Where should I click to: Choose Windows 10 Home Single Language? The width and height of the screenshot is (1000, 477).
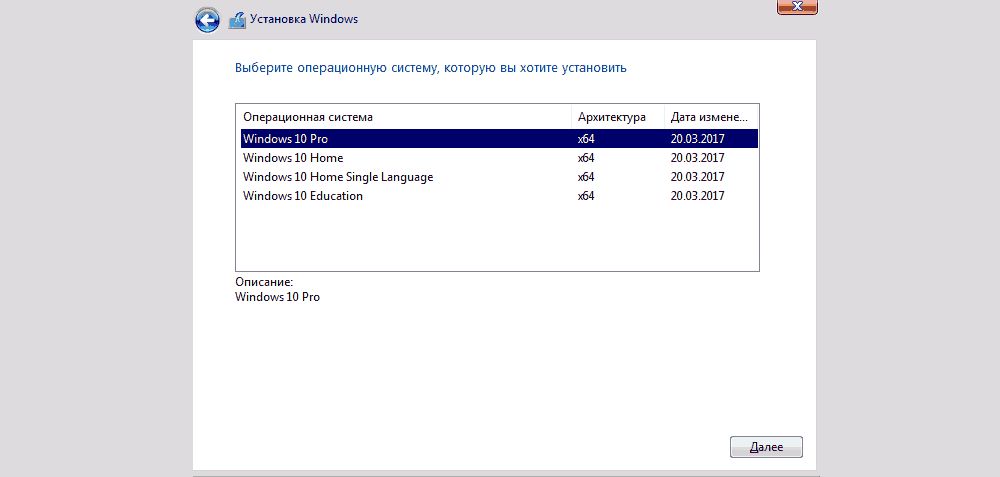(338, 177)
